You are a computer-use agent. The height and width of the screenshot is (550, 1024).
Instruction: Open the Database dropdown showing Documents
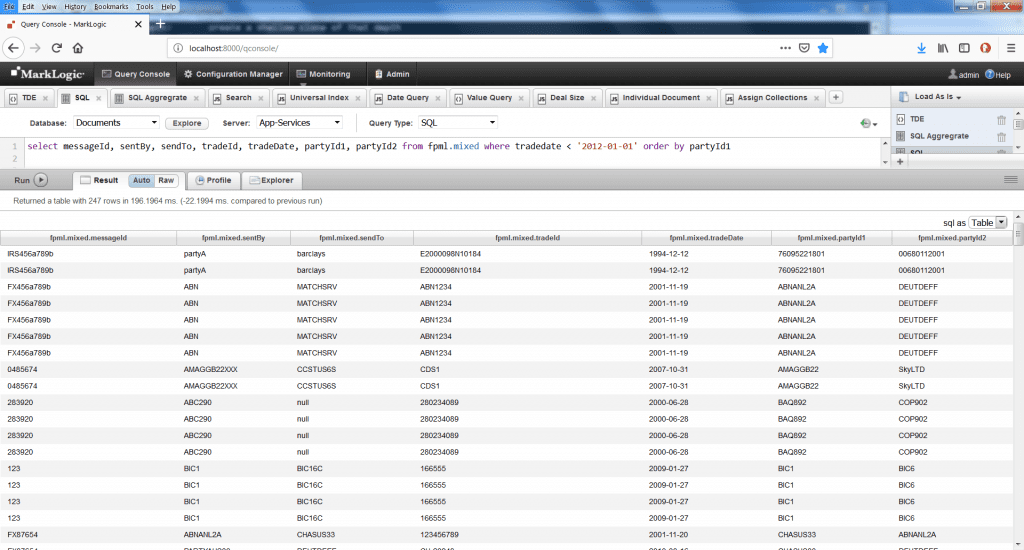[x=117, y=123]
